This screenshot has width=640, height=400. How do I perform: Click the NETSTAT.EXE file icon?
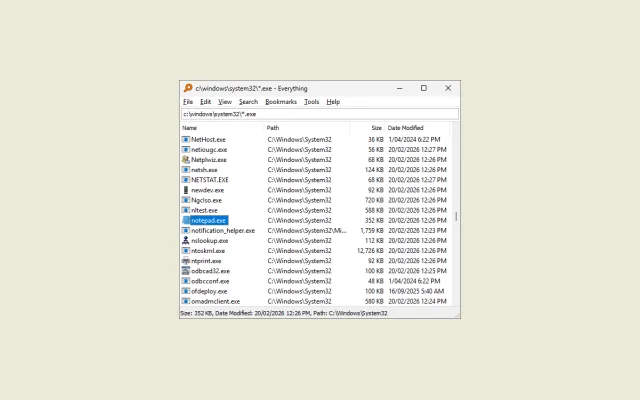(186, 180)
